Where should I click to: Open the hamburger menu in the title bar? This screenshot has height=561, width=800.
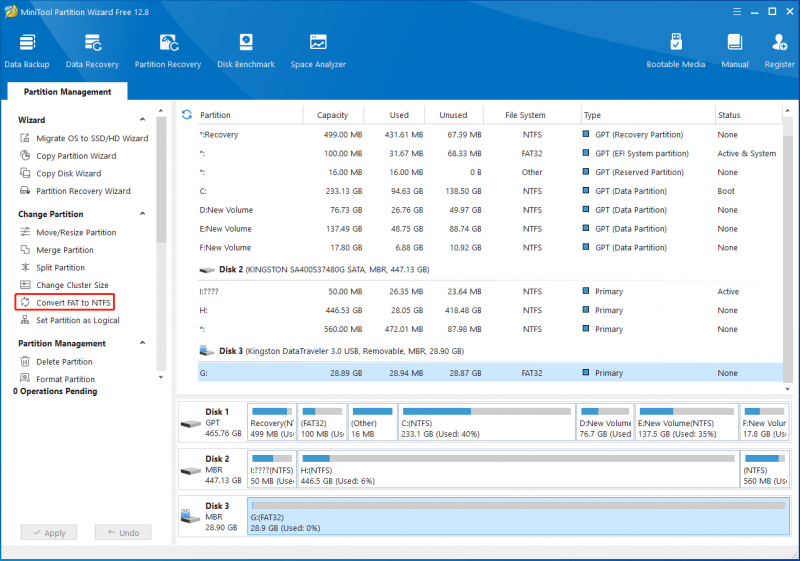(737, 11)
